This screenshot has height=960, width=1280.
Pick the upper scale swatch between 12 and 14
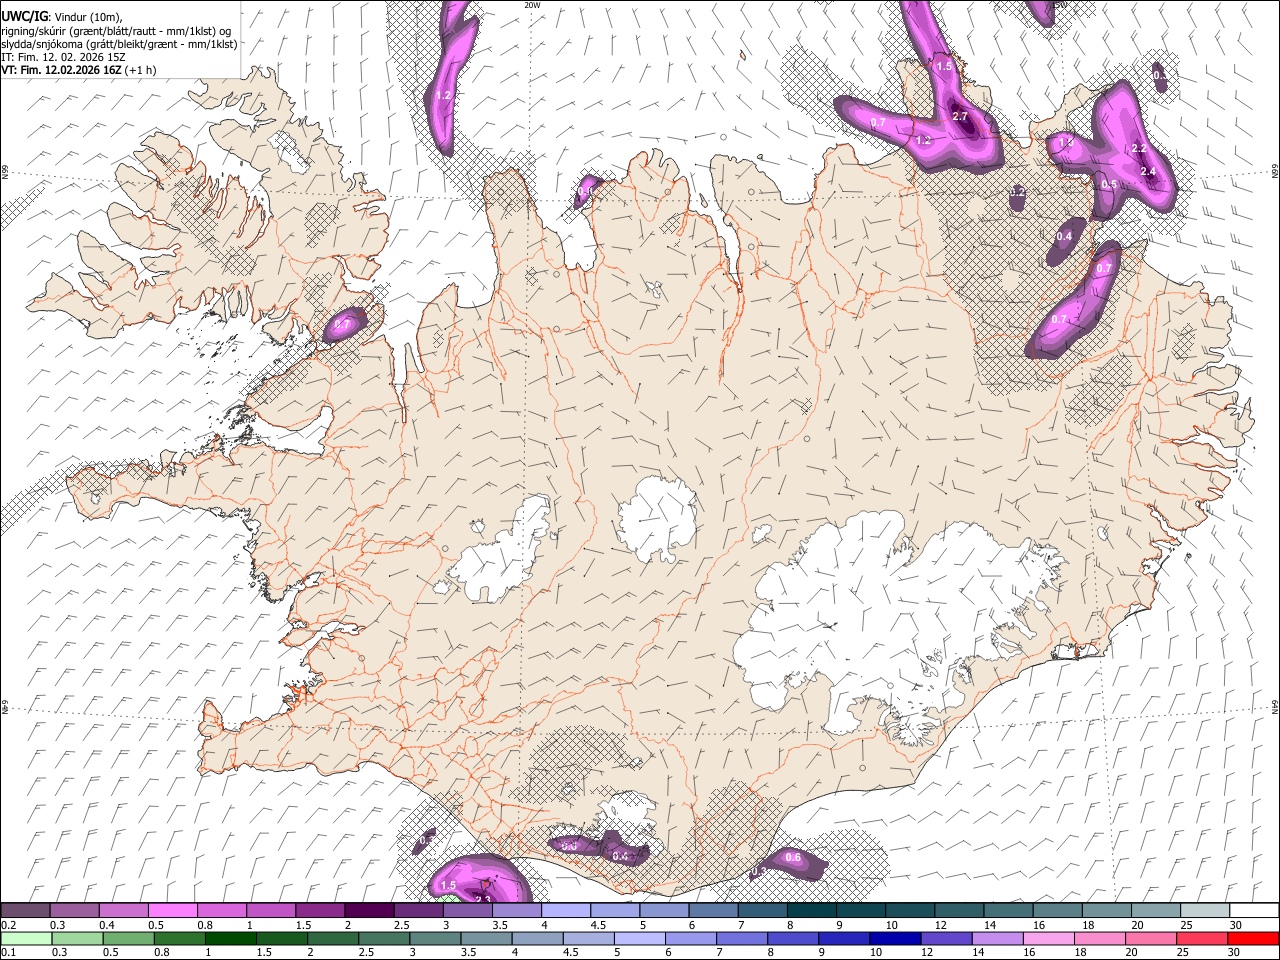pyautogui.click(x=958, y=911)
